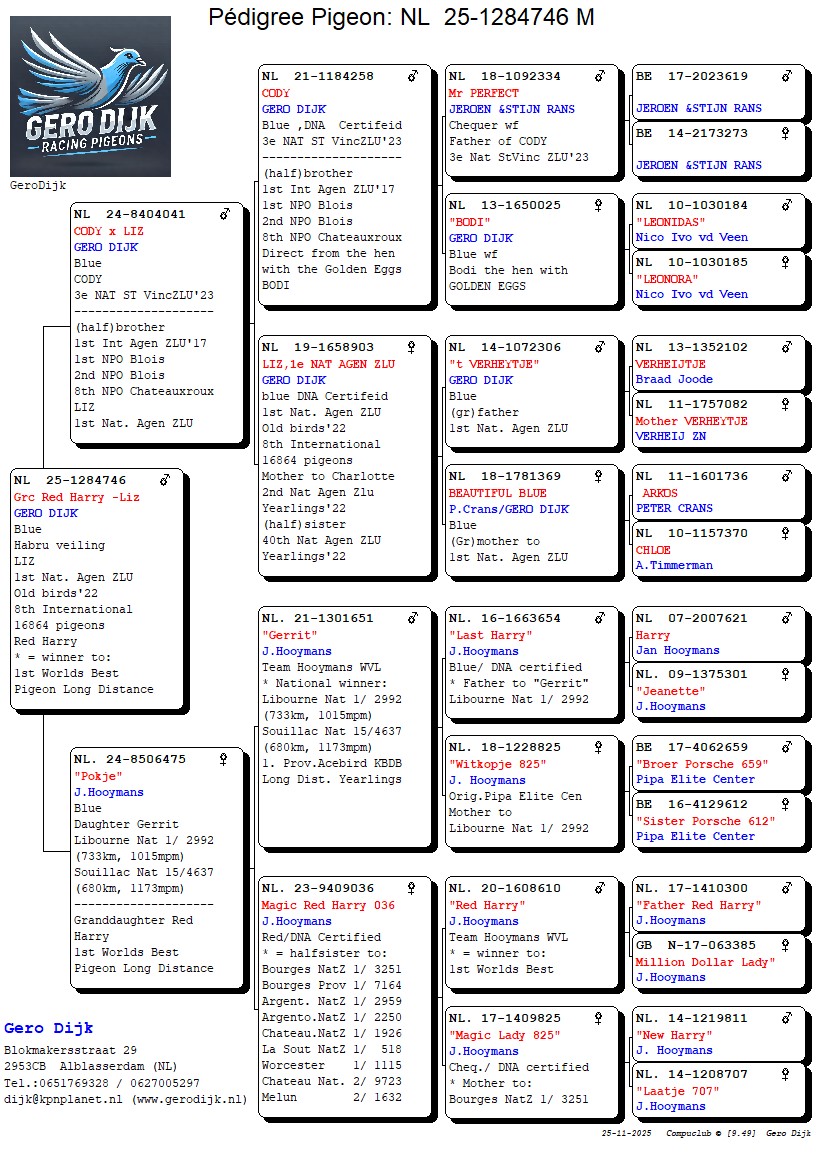Click male symbol in Mr PERFECT box
This screenshot has width=816, height=1172.
pos(599,76)
